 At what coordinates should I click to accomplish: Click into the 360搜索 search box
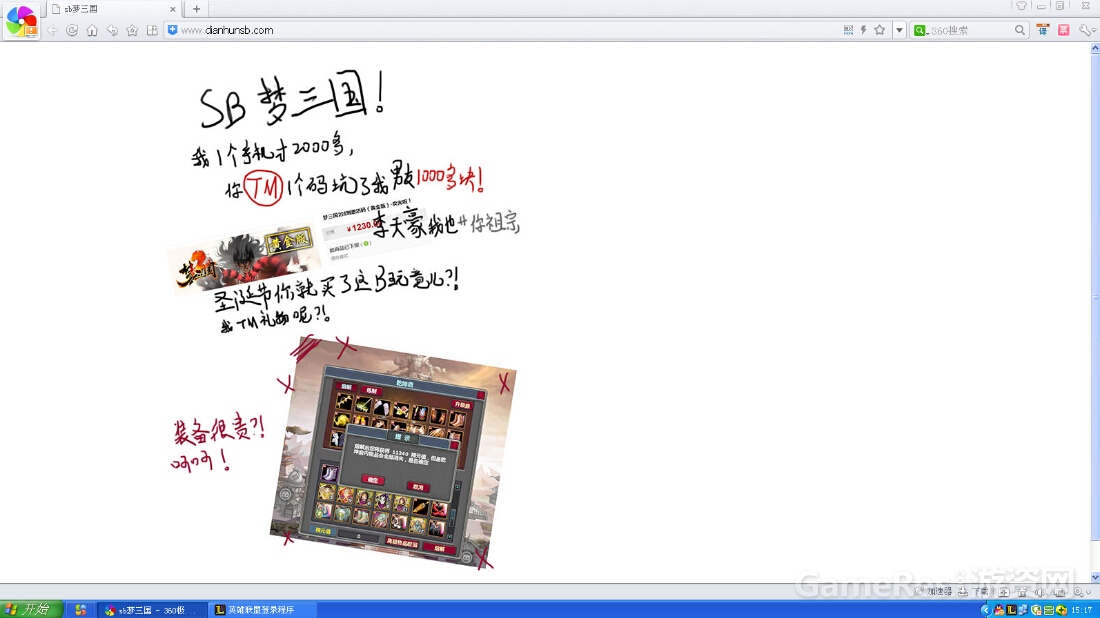coord(970,30)
